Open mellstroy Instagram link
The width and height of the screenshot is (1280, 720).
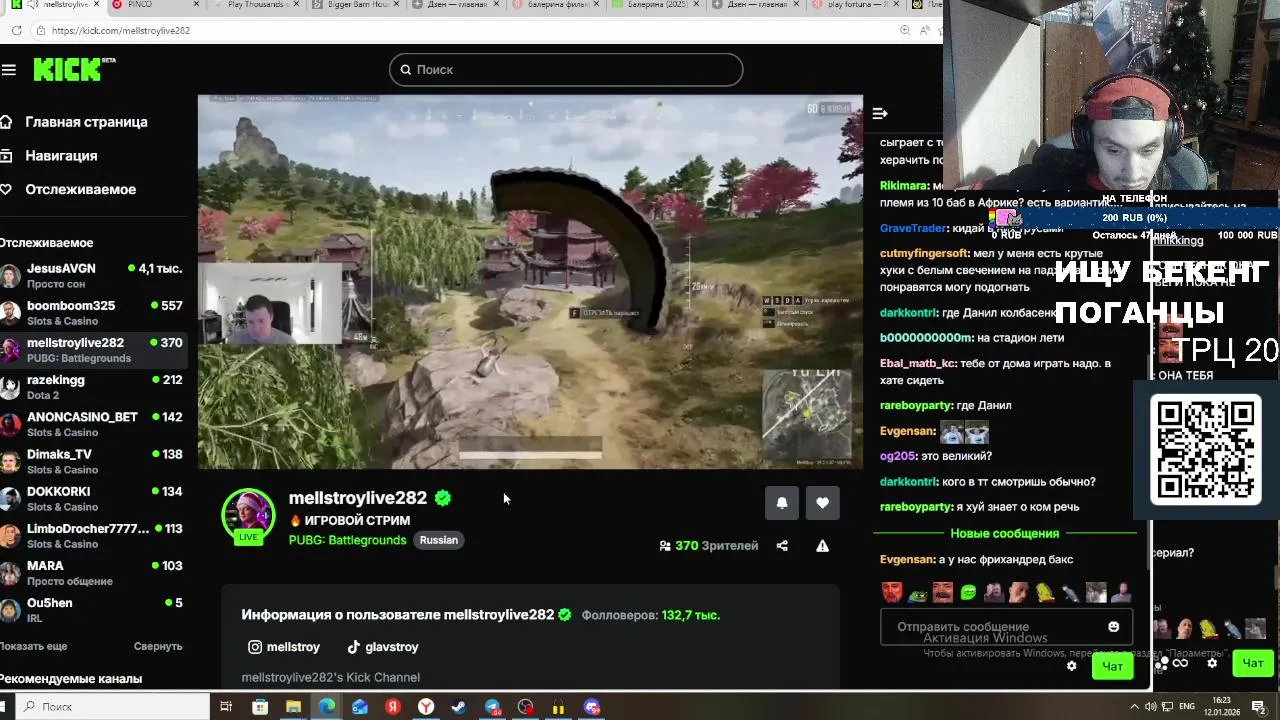[x=284, y=647]
